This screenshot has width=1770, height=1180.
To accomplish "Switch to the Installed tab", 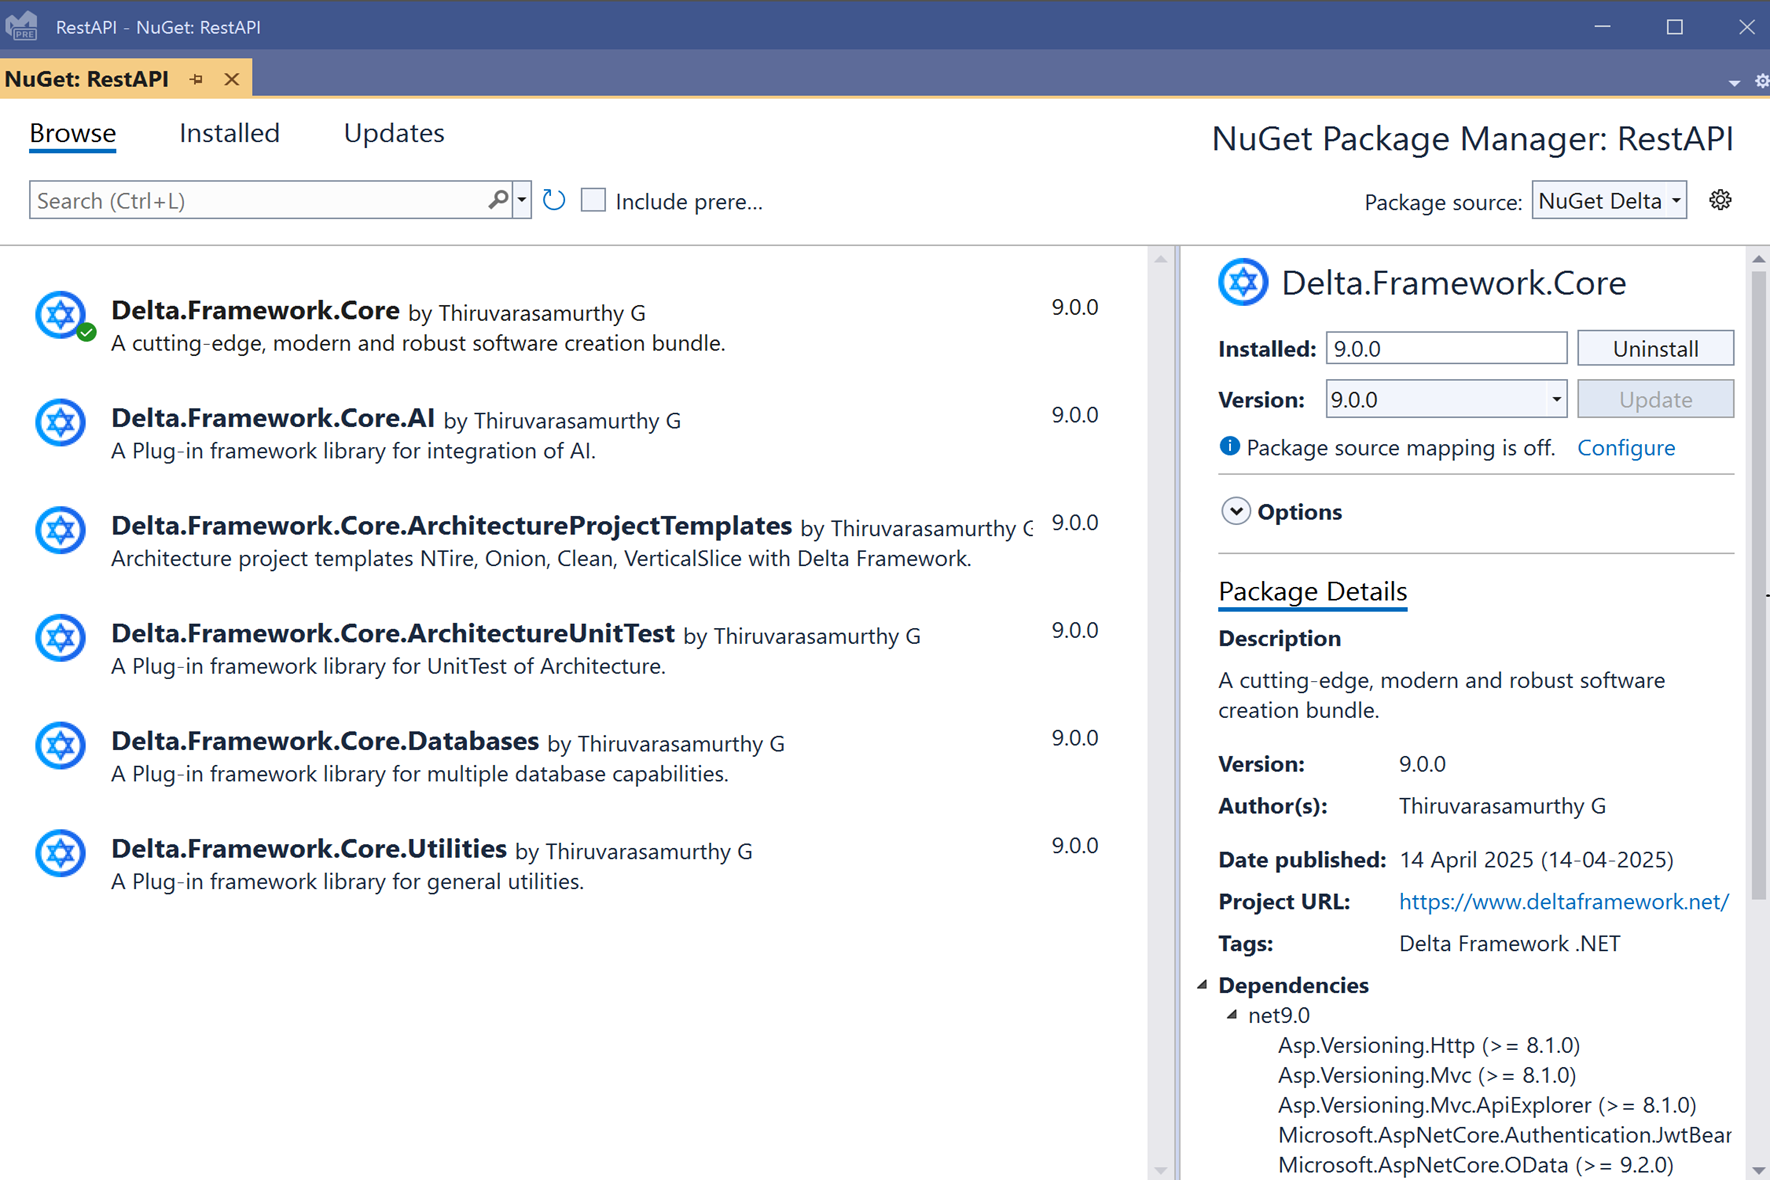I will 229,133.
